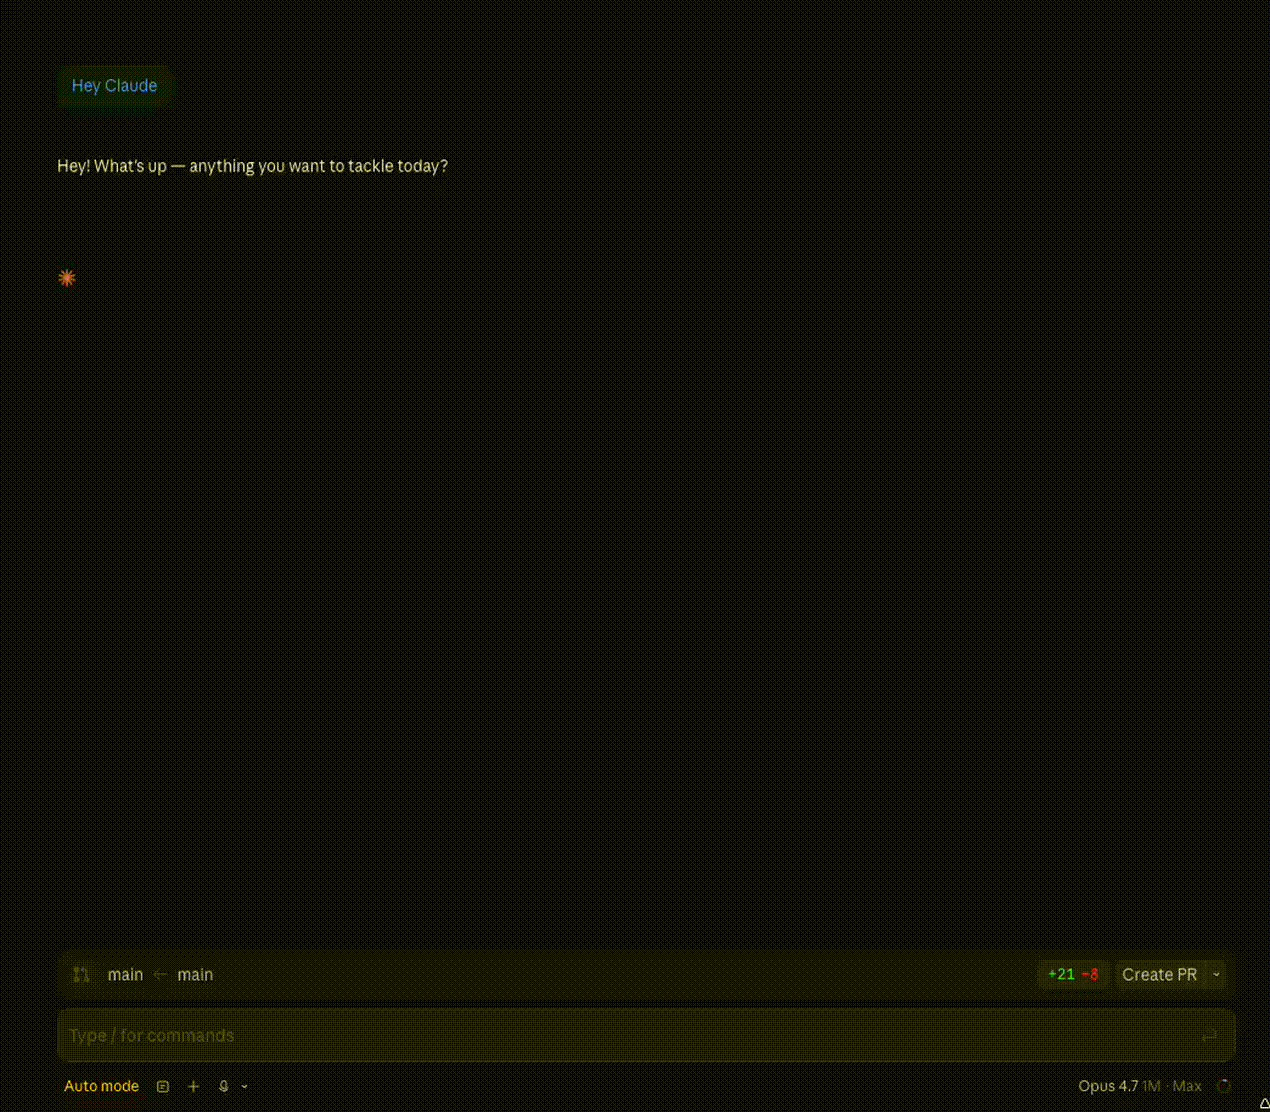Open the Create PR dropdown arrow
1270x1112 pixels.
(x=1216, y=974)
